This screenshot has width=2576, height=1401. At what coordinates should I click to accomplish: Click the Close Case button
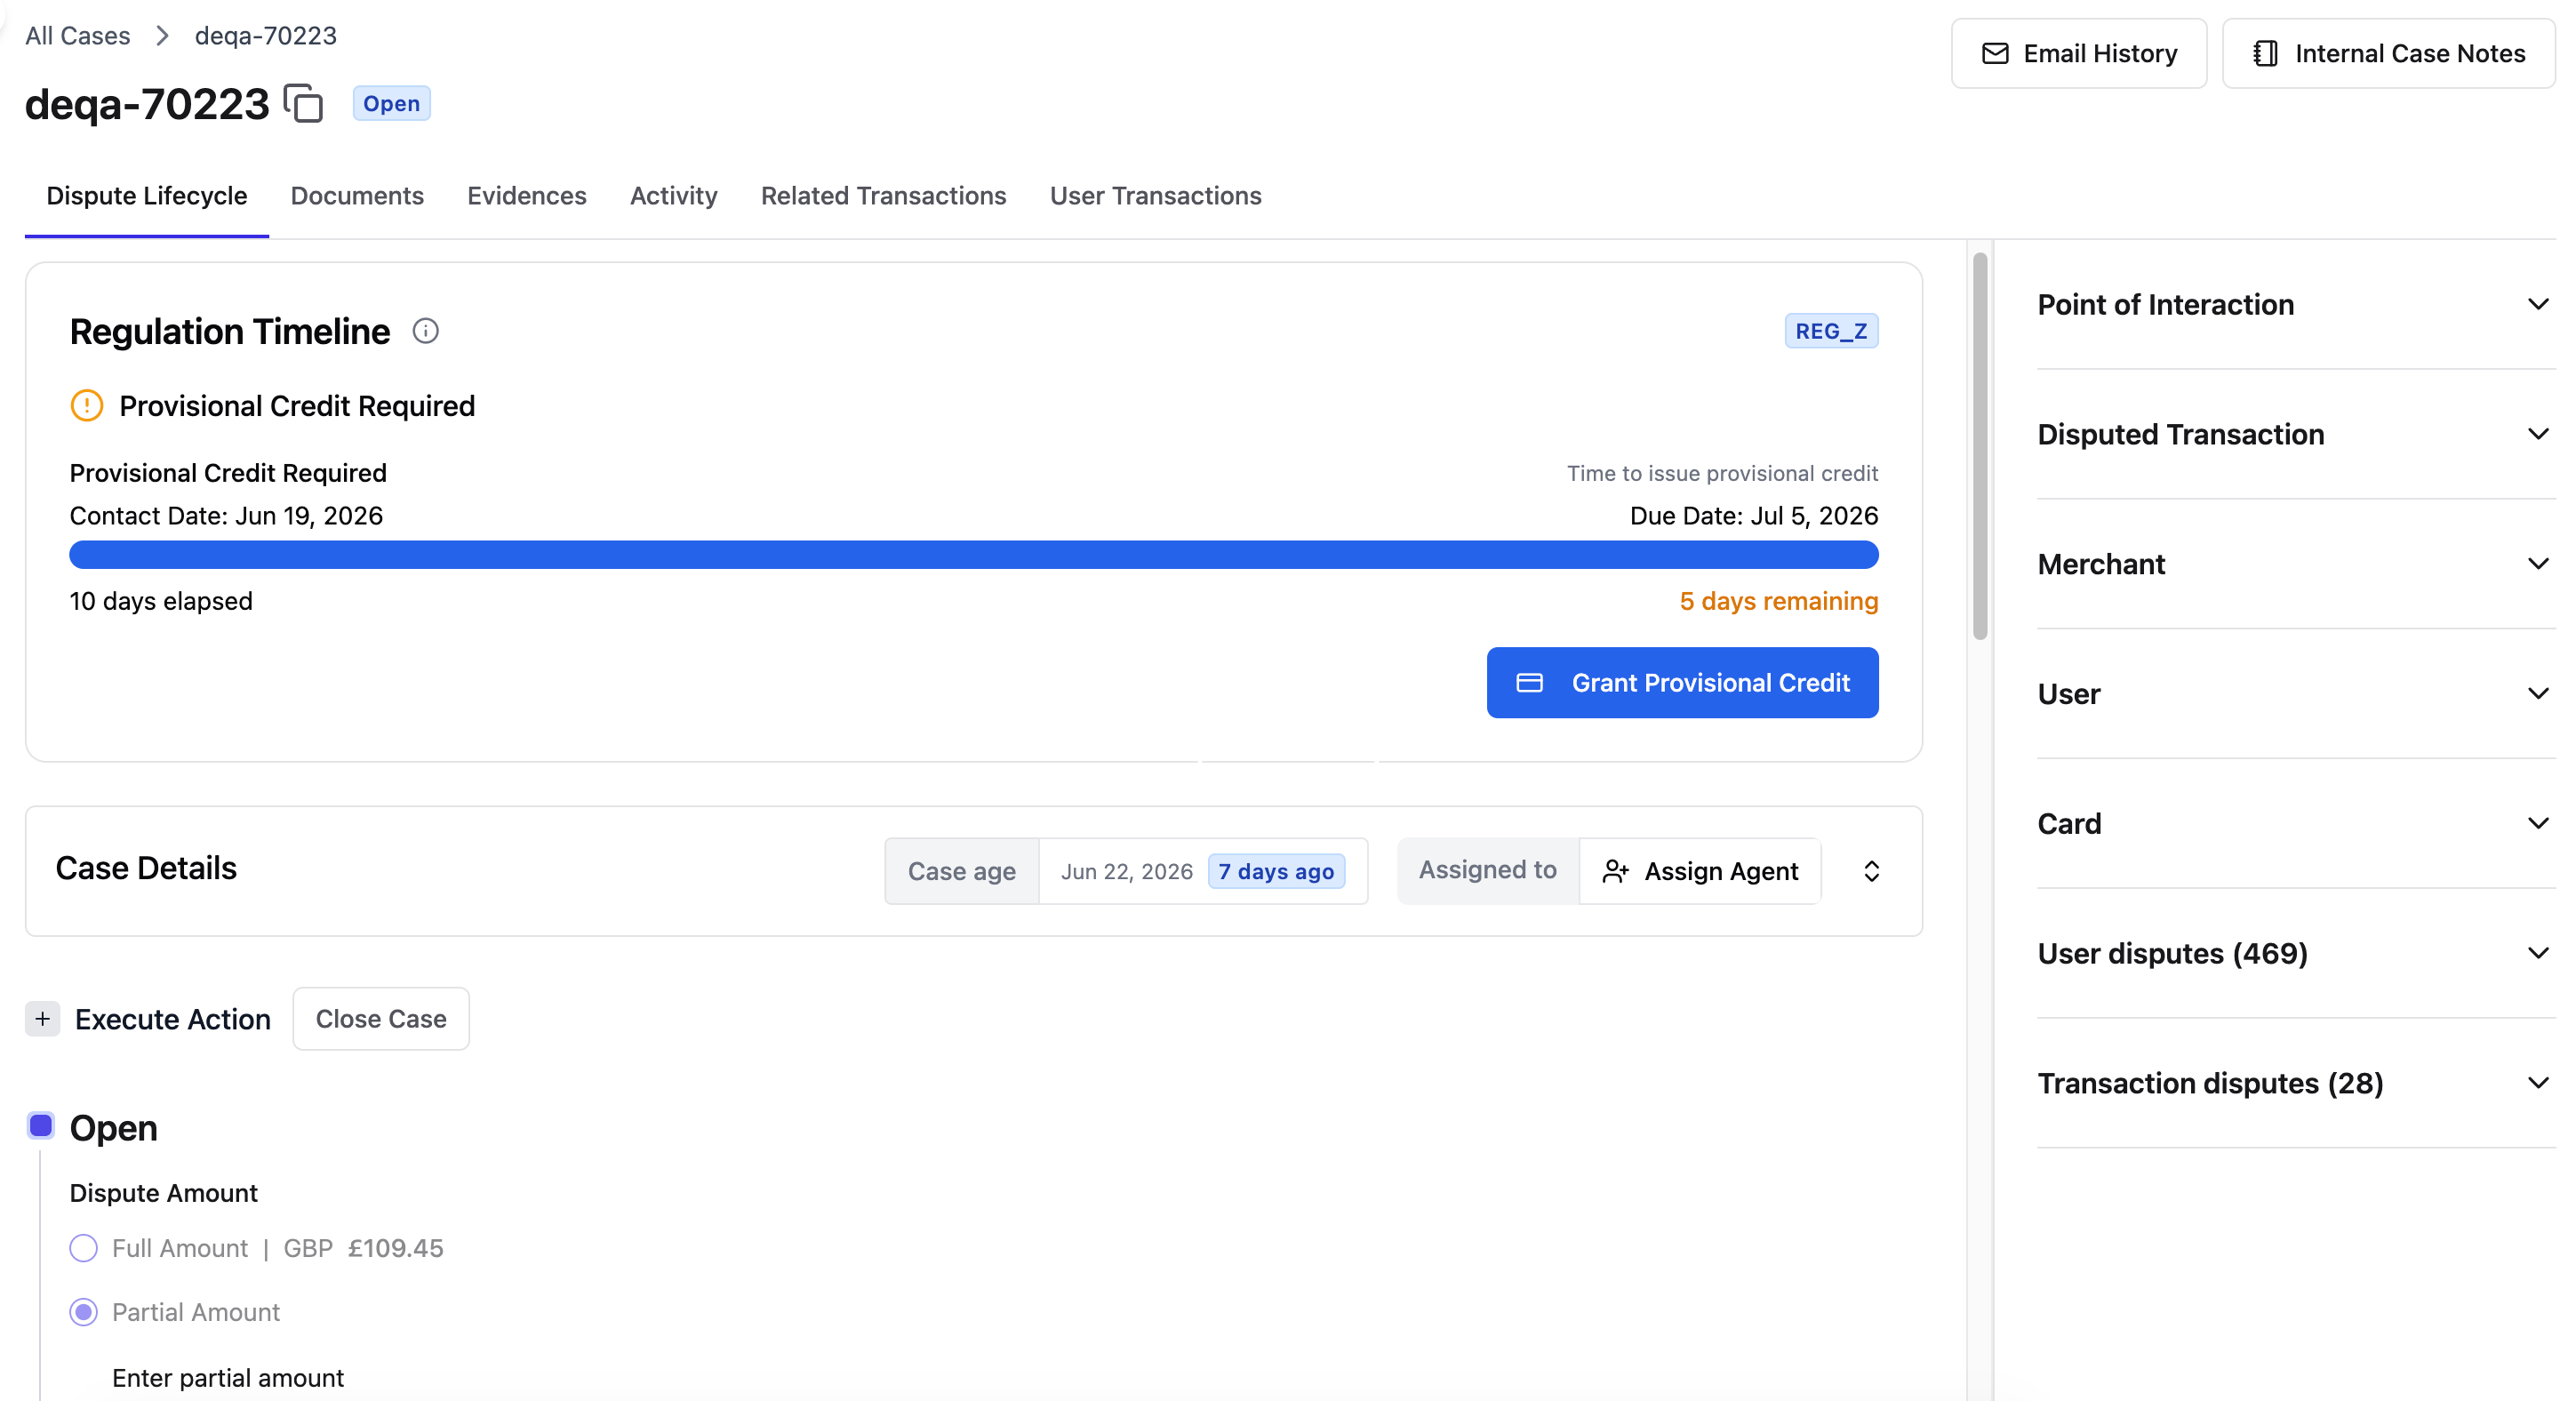pyautogui.click(x=381, y=1019)
